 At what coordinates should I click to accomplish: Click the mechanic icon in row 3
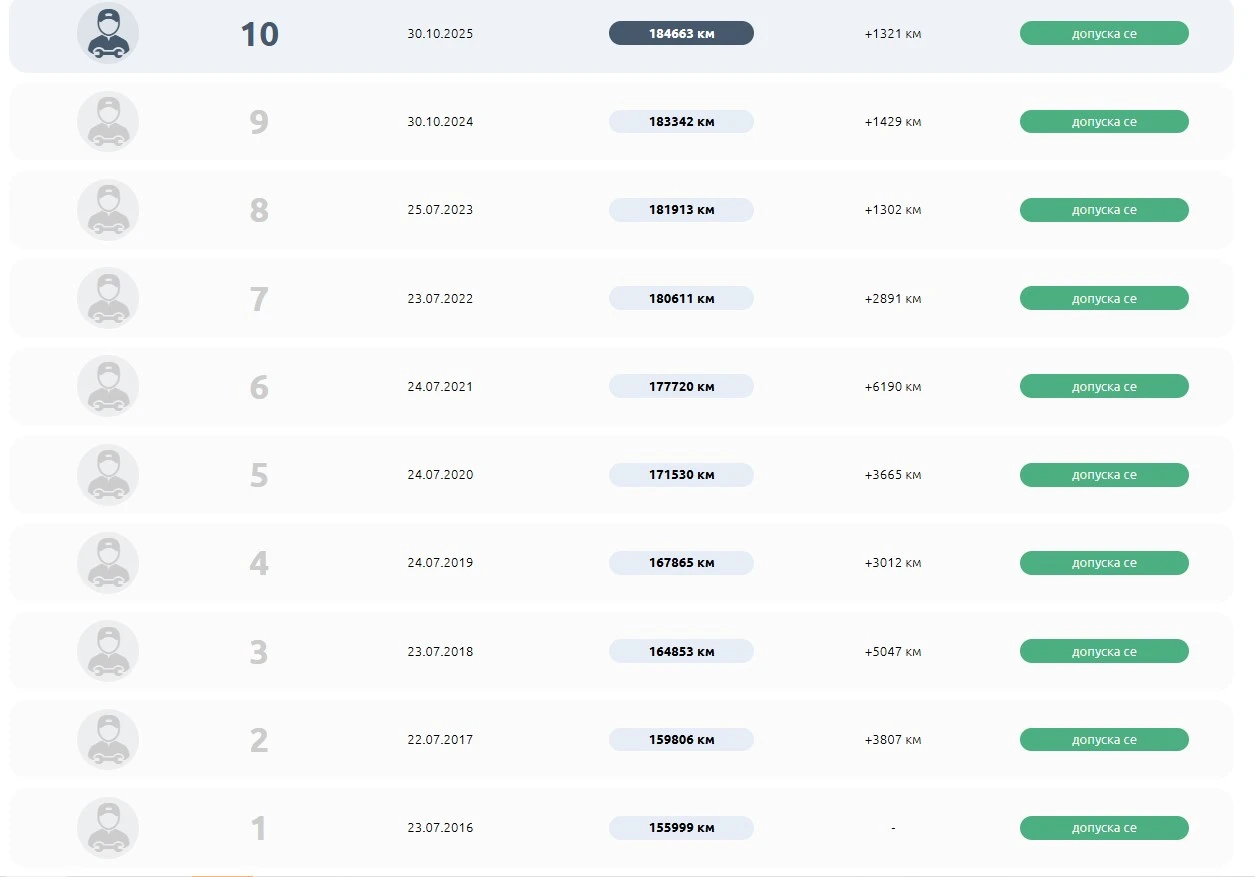tap(108, 651)
